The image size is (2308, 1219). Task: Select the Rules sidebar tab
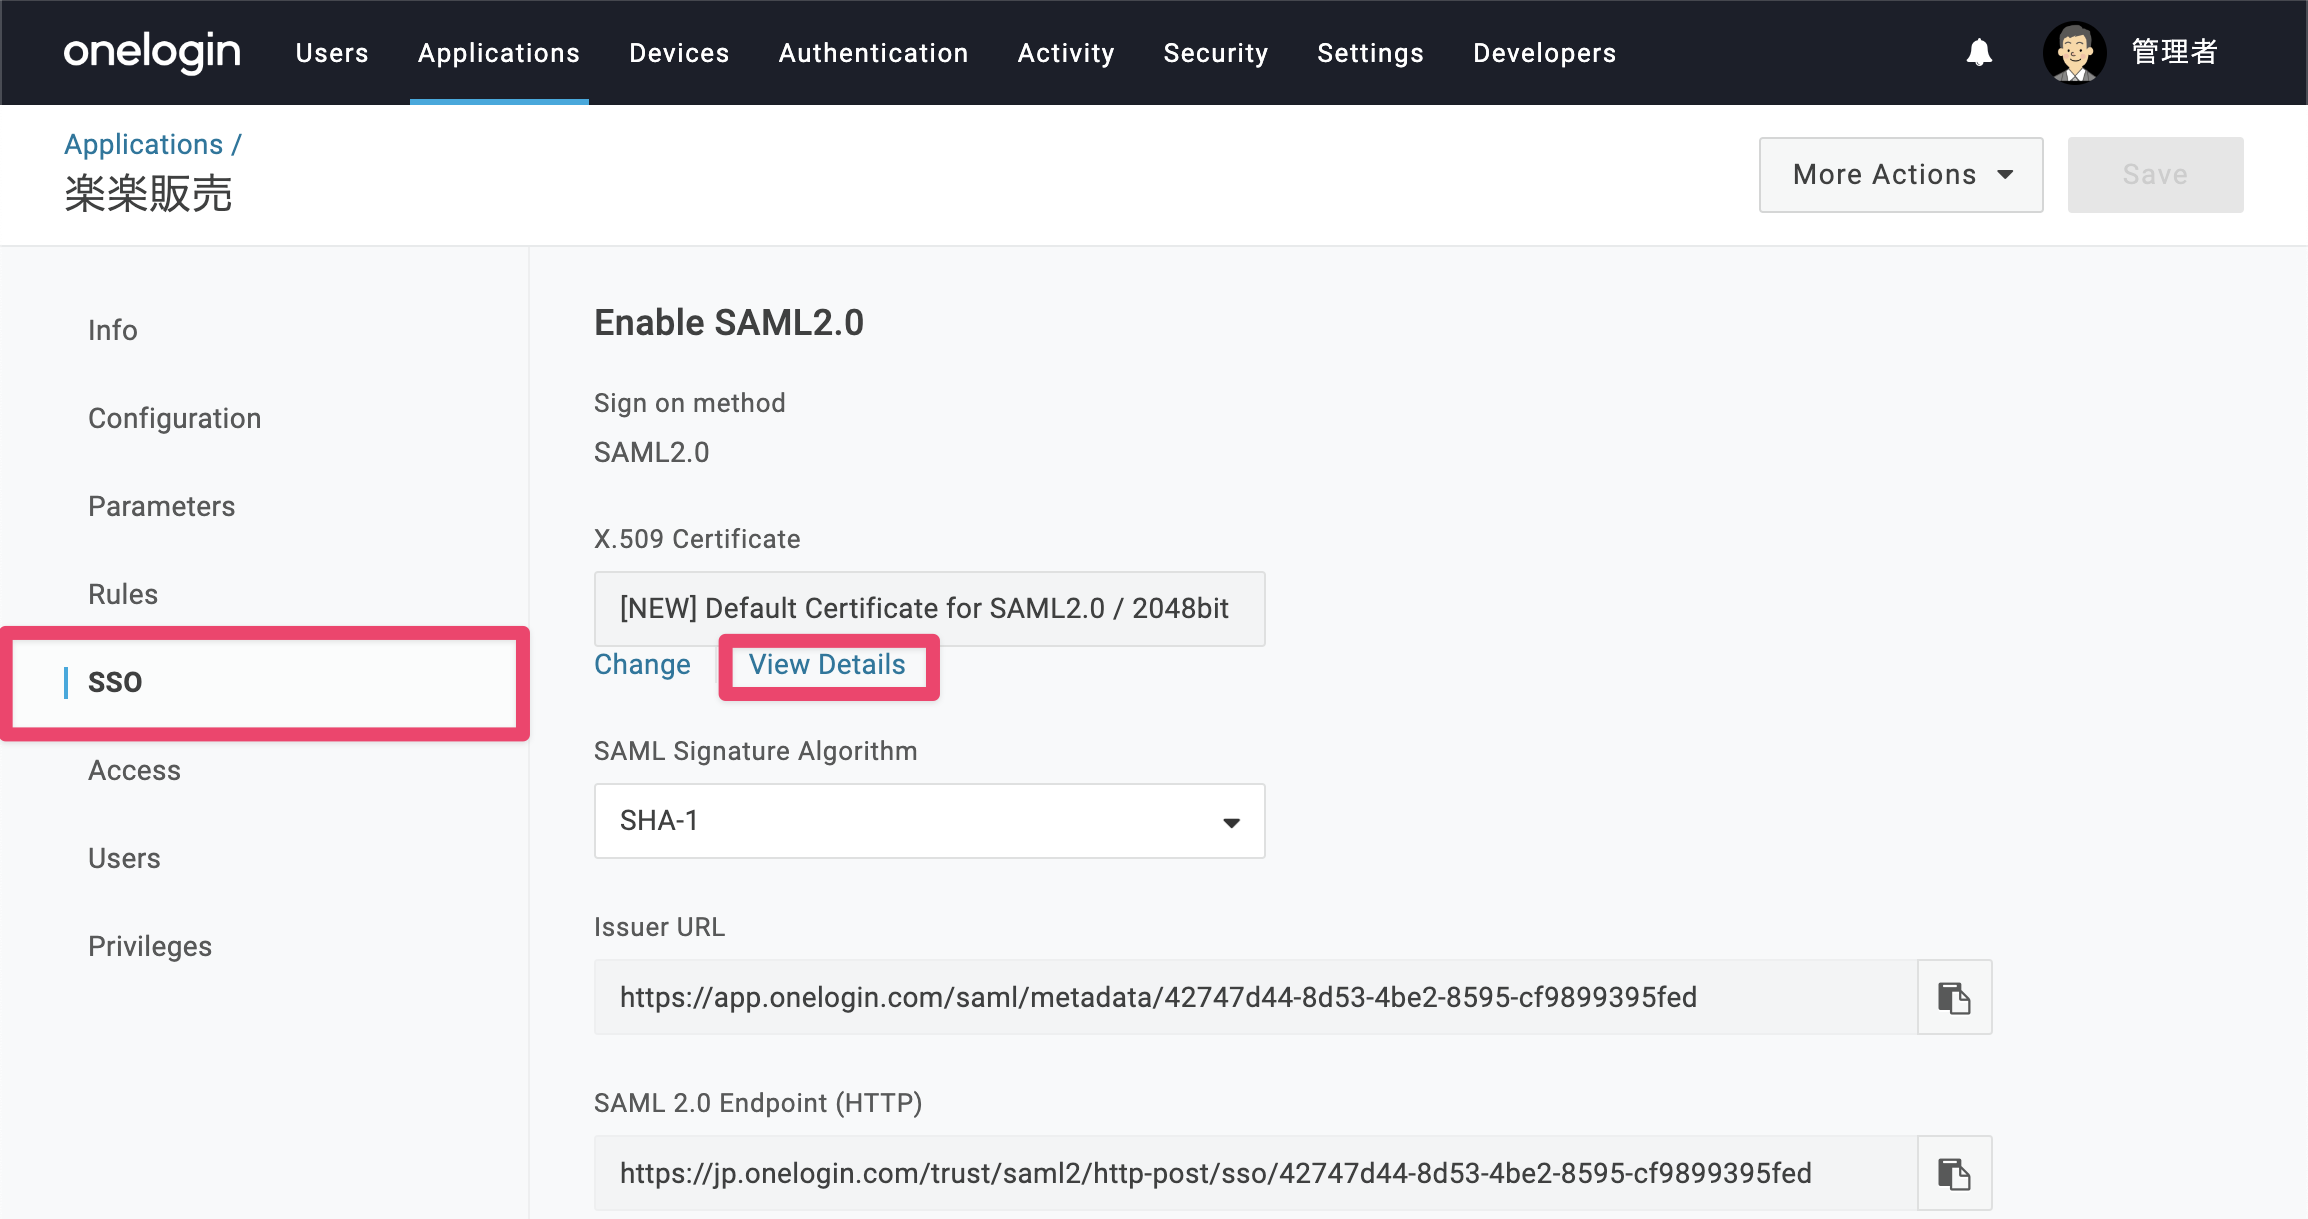[123, 594]
